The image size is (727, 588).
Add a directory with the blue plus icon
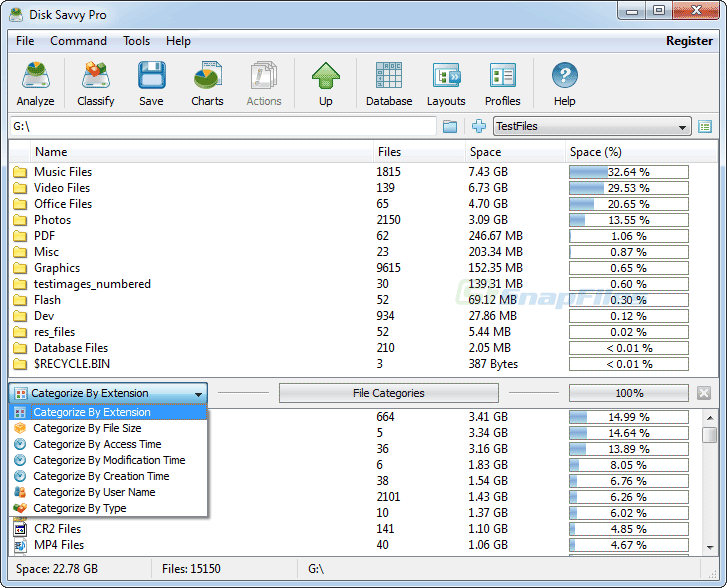[478, 126]
